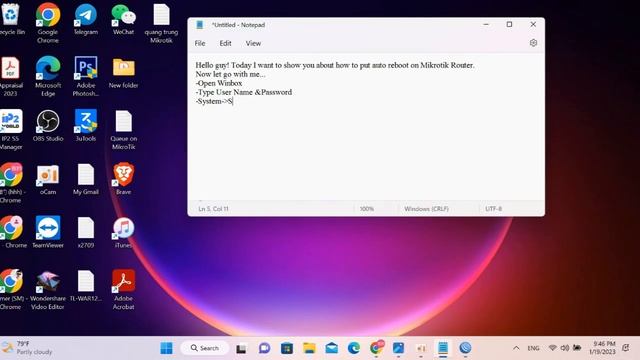Open the Chat app on the taskbar
The image size is (640, 360).
tap(264, 348)
